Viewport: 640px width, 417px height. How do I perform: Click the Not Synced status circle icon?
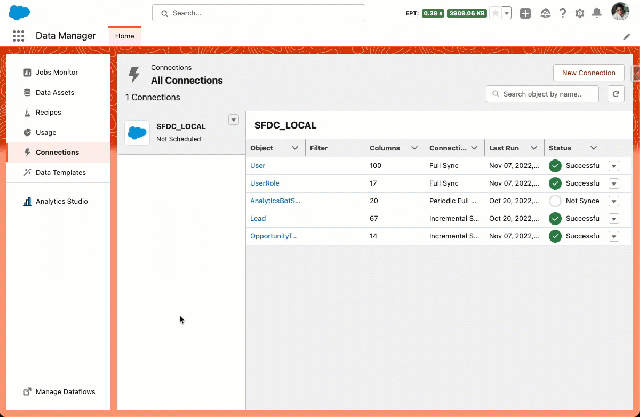[555, 201]
